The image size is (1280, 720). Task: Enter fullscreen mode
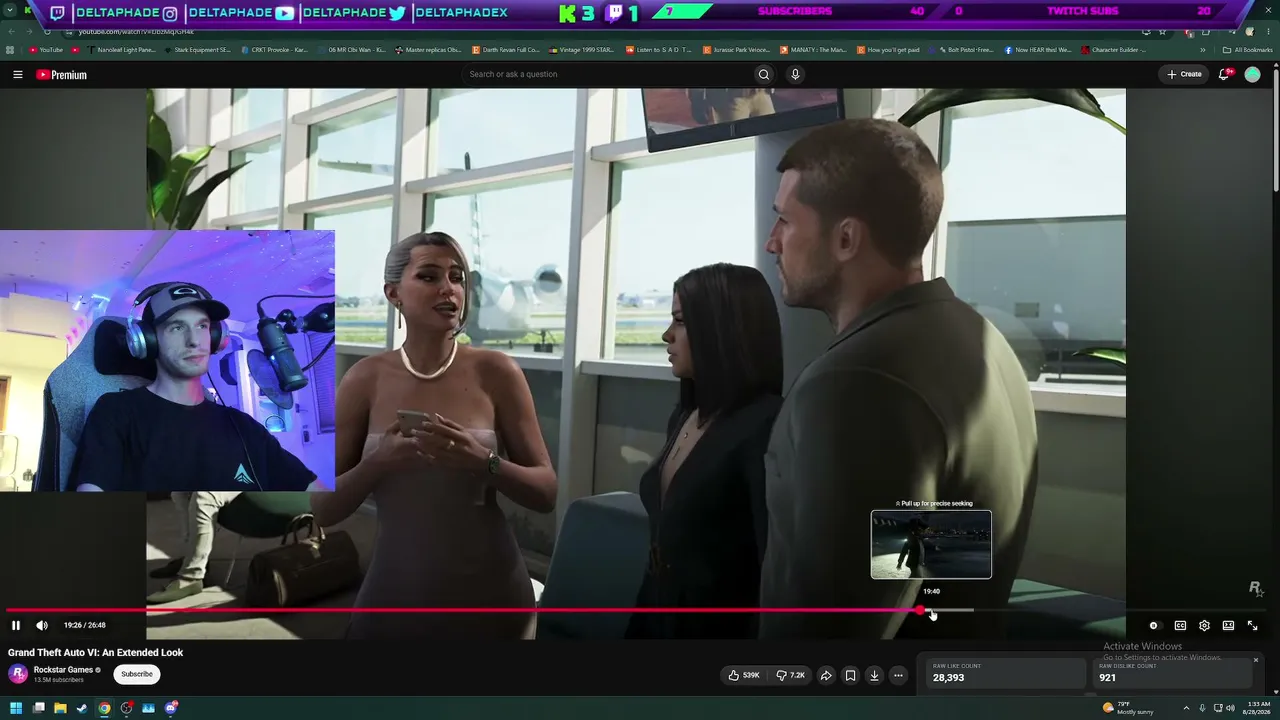tap(1252, 625)
